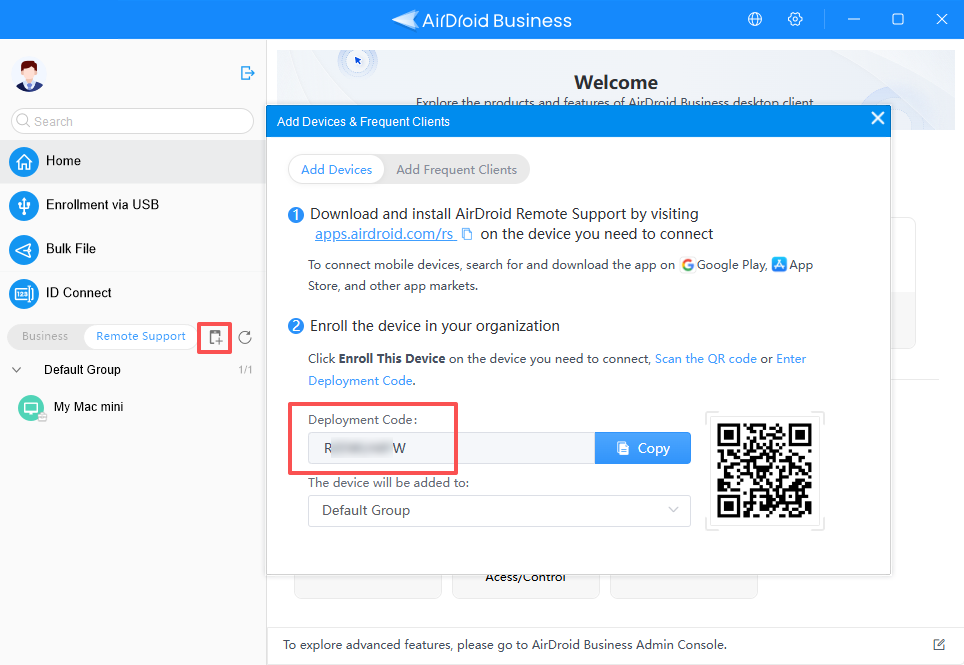Click the Default Group row label
Image resolution: width=964 pixels, height=665 pixels.
[82, 370]
